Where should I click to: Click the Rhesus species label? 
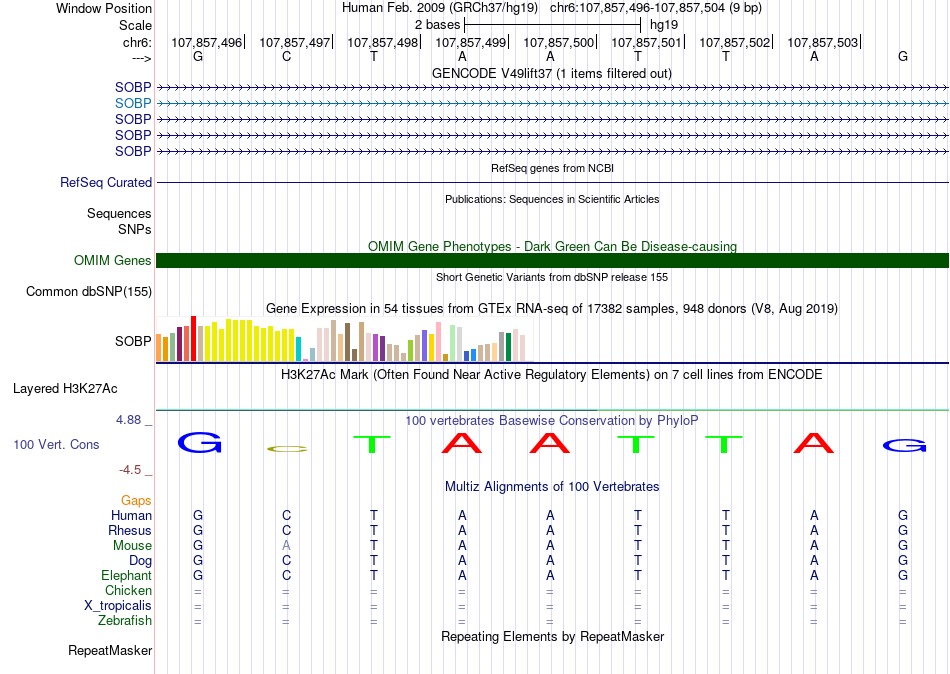130,531
